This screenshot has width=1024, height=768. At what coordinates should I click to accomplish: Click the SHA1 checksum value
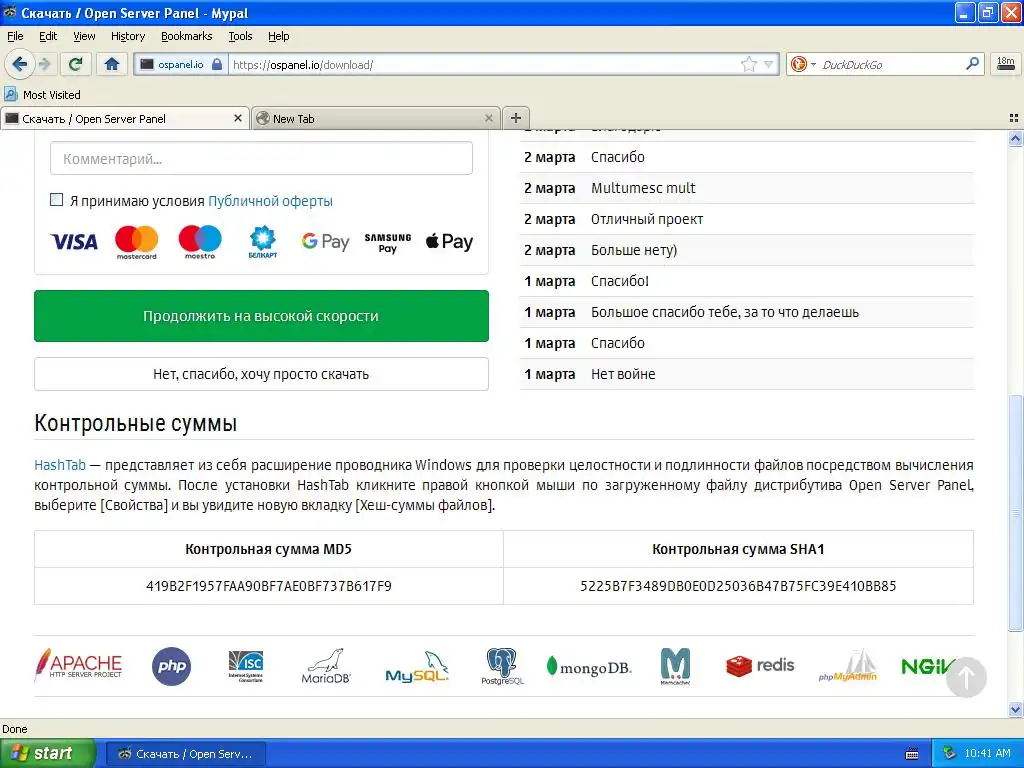(739, 586)
